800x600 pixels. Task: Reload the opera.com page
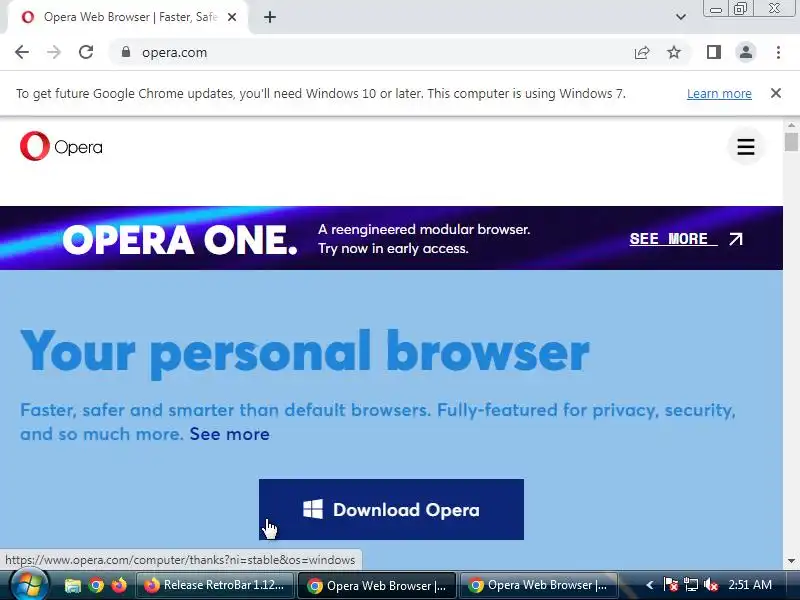86,52
